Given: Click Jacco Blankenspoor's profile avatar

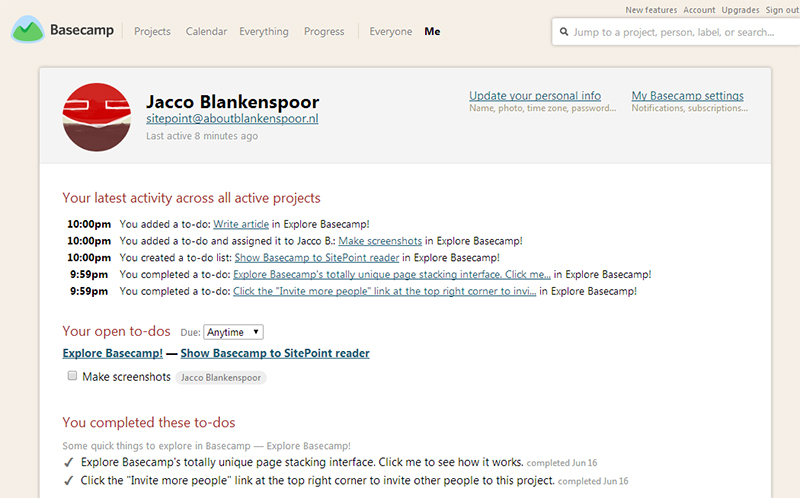Looking at the screenshot, I should 96,118.
